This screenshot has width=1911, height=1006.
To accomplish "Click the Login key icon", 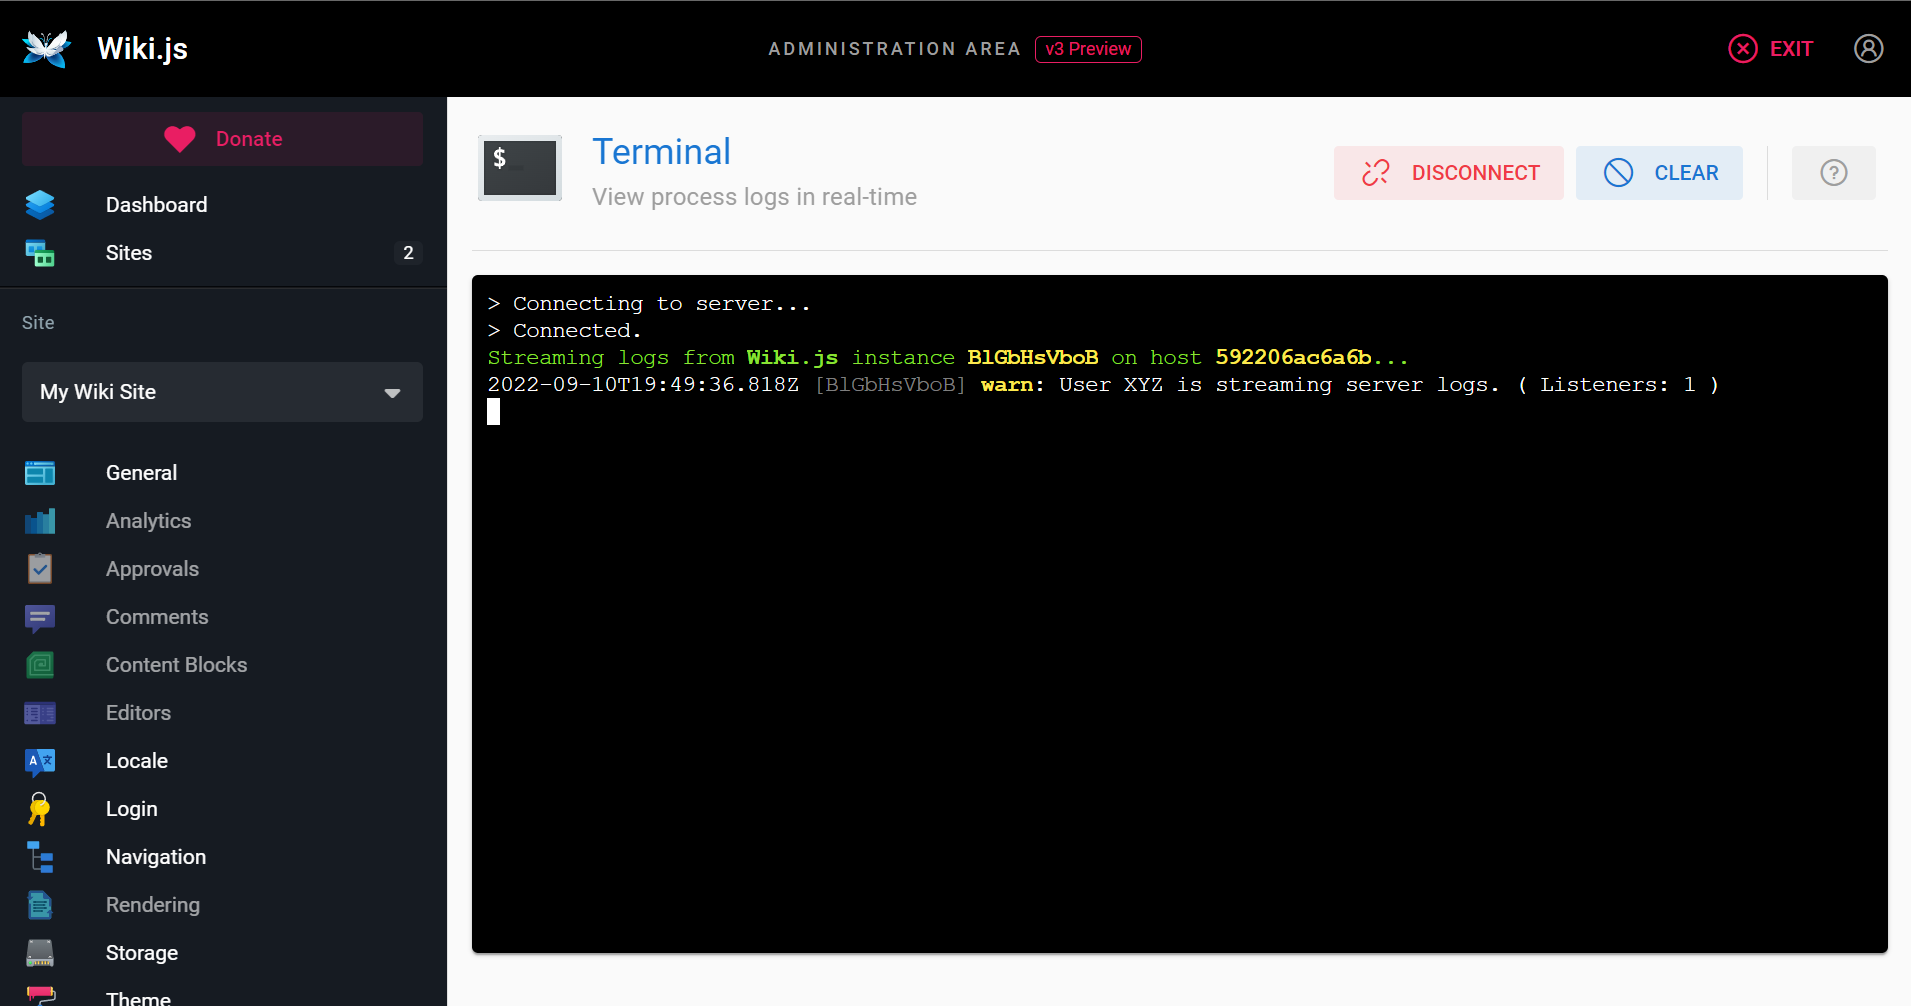I will click(x=39, y=809).
